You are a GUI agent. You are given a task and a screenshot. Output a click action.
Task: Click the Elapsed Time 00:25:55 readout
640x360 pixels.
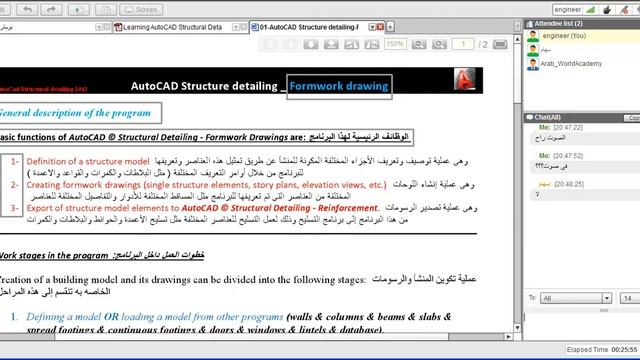click(602, 350)
